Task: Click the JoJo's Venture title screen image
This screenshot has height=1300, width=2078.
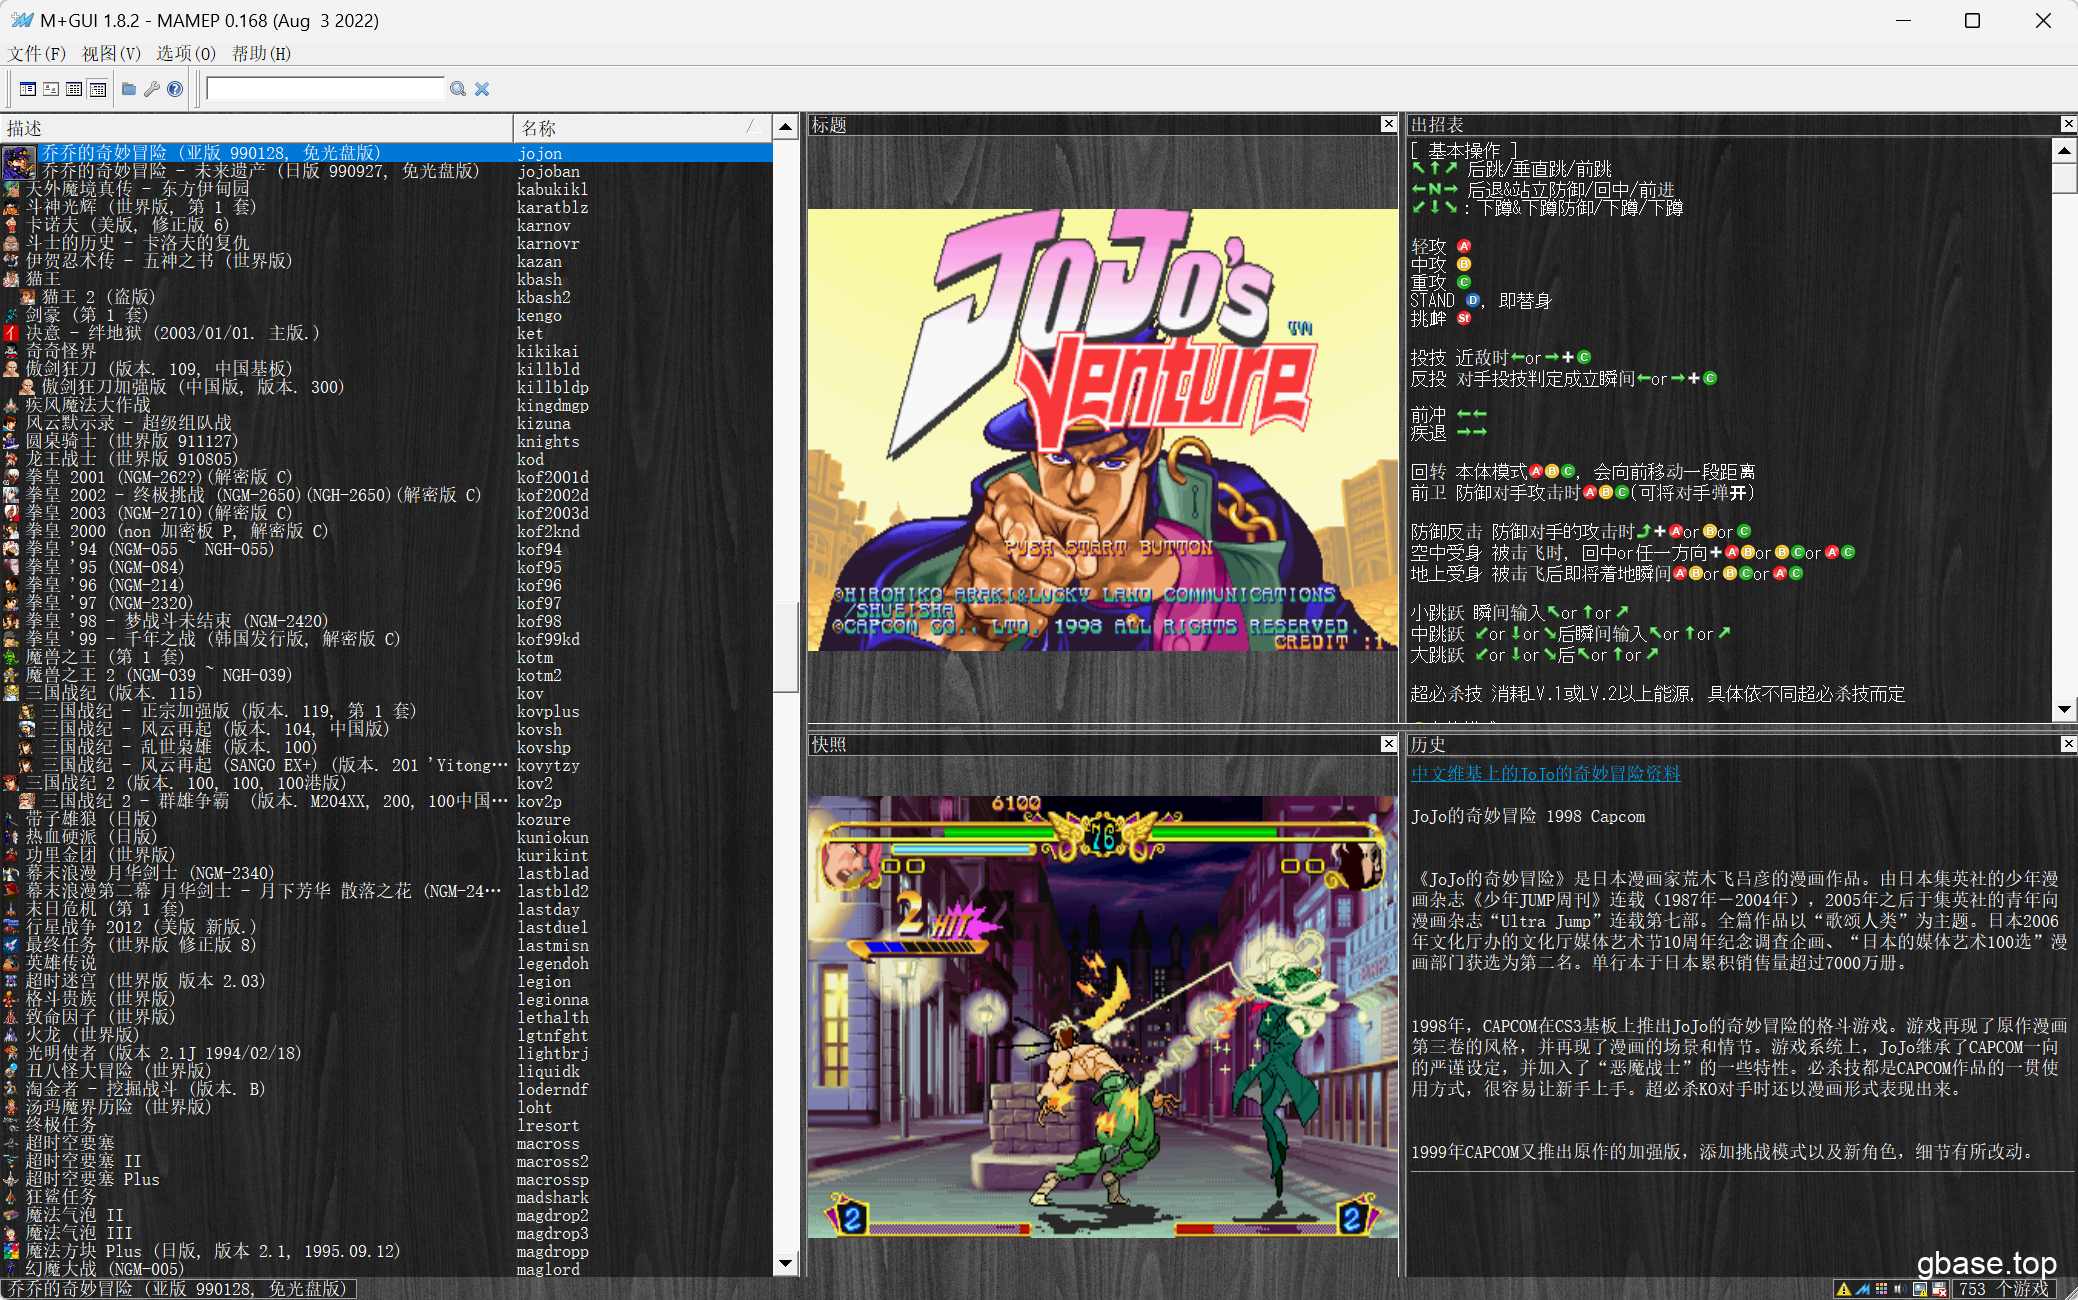Action: (x=1103, y=430)
